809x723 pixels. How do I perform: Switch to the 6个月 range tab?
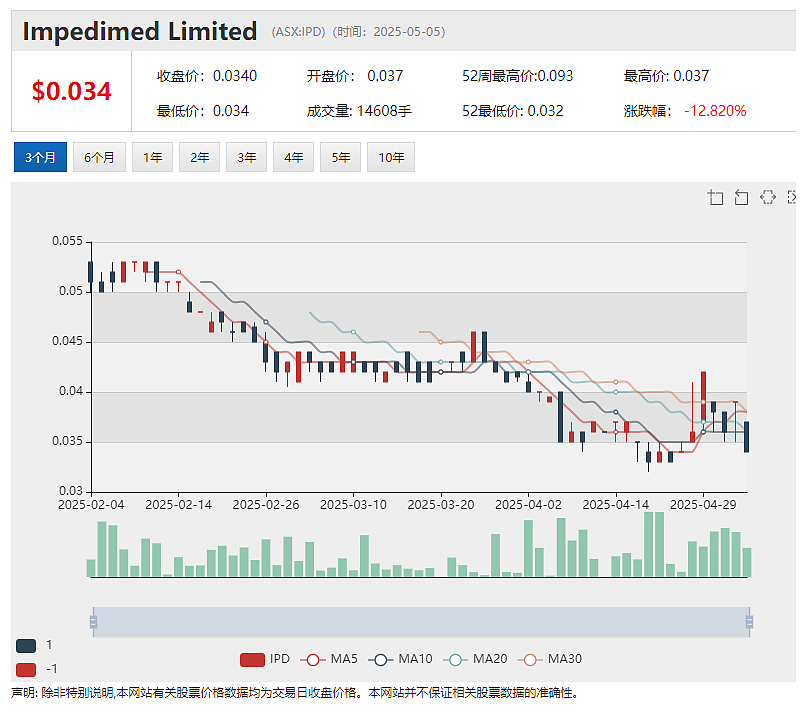[x=99, y=157]
